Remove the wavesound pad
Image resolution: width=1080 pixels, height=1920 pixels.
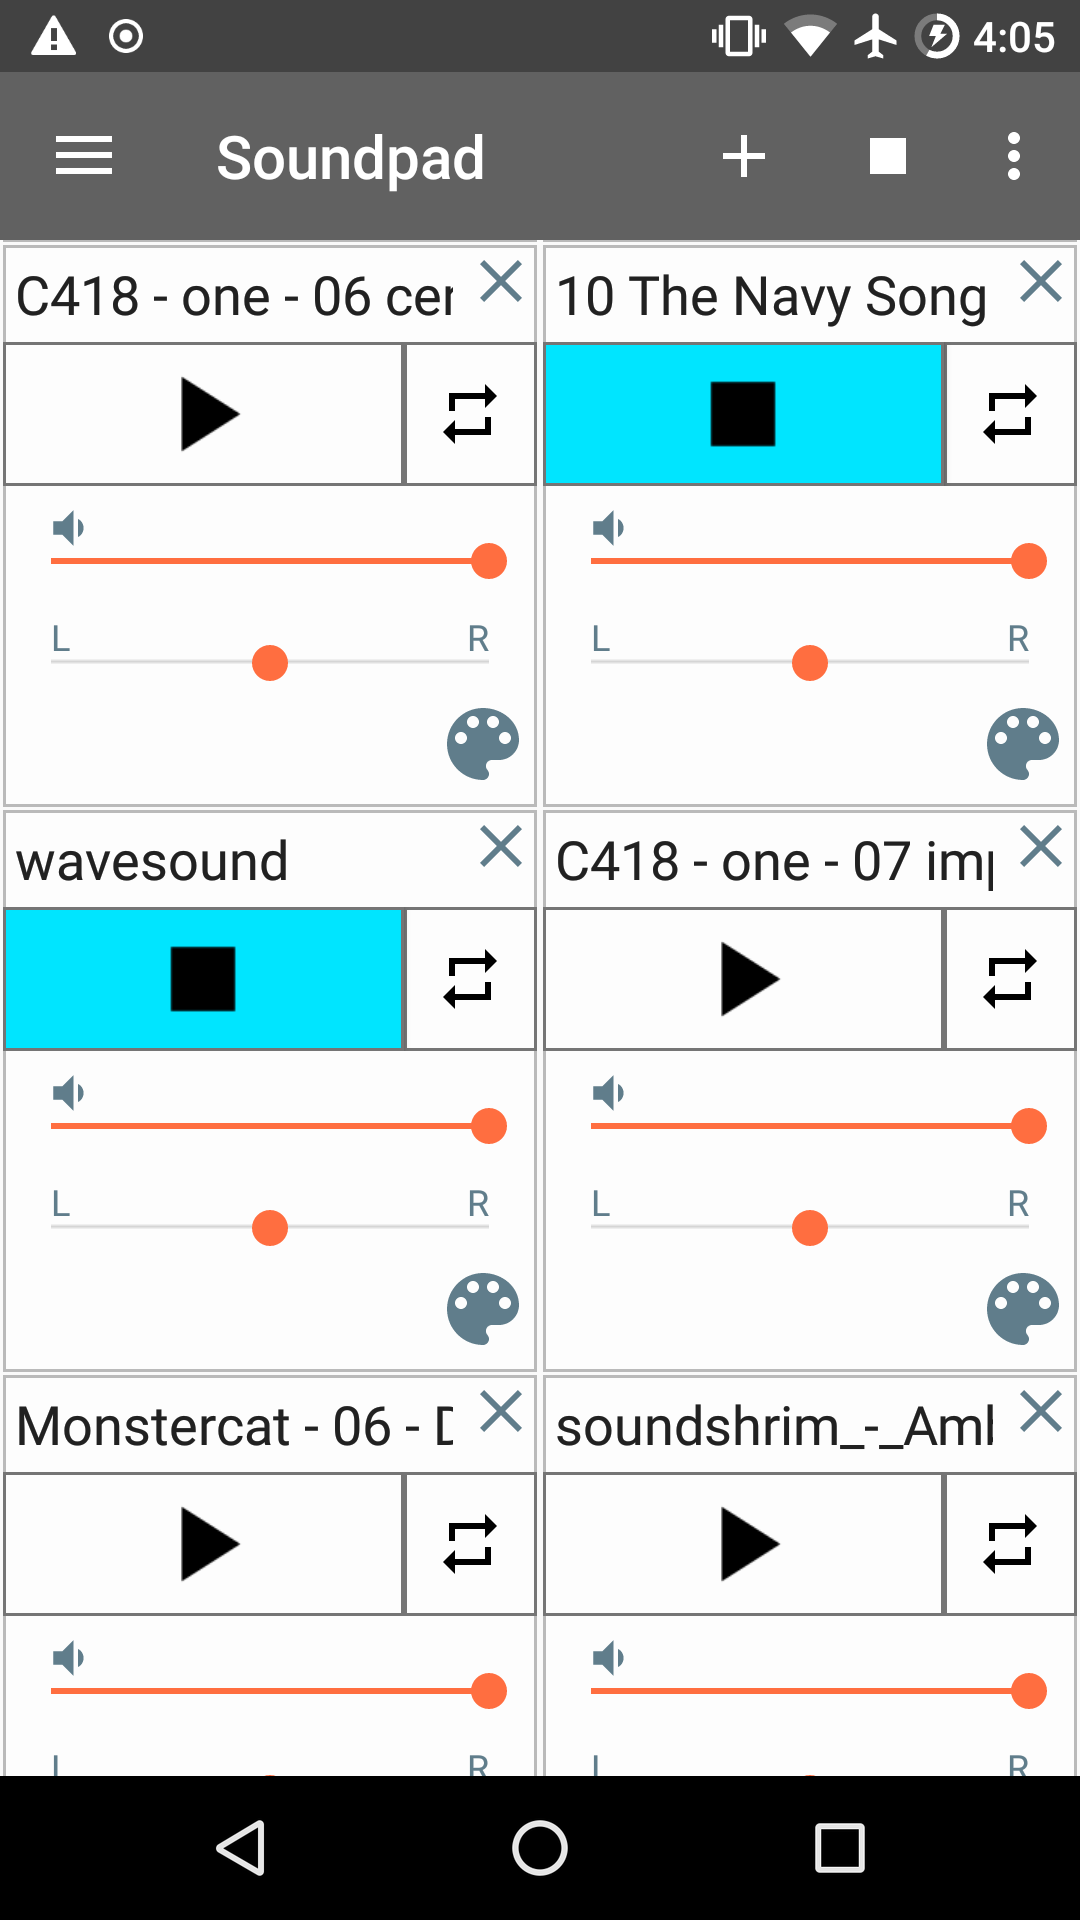click(x=501, y=847)
